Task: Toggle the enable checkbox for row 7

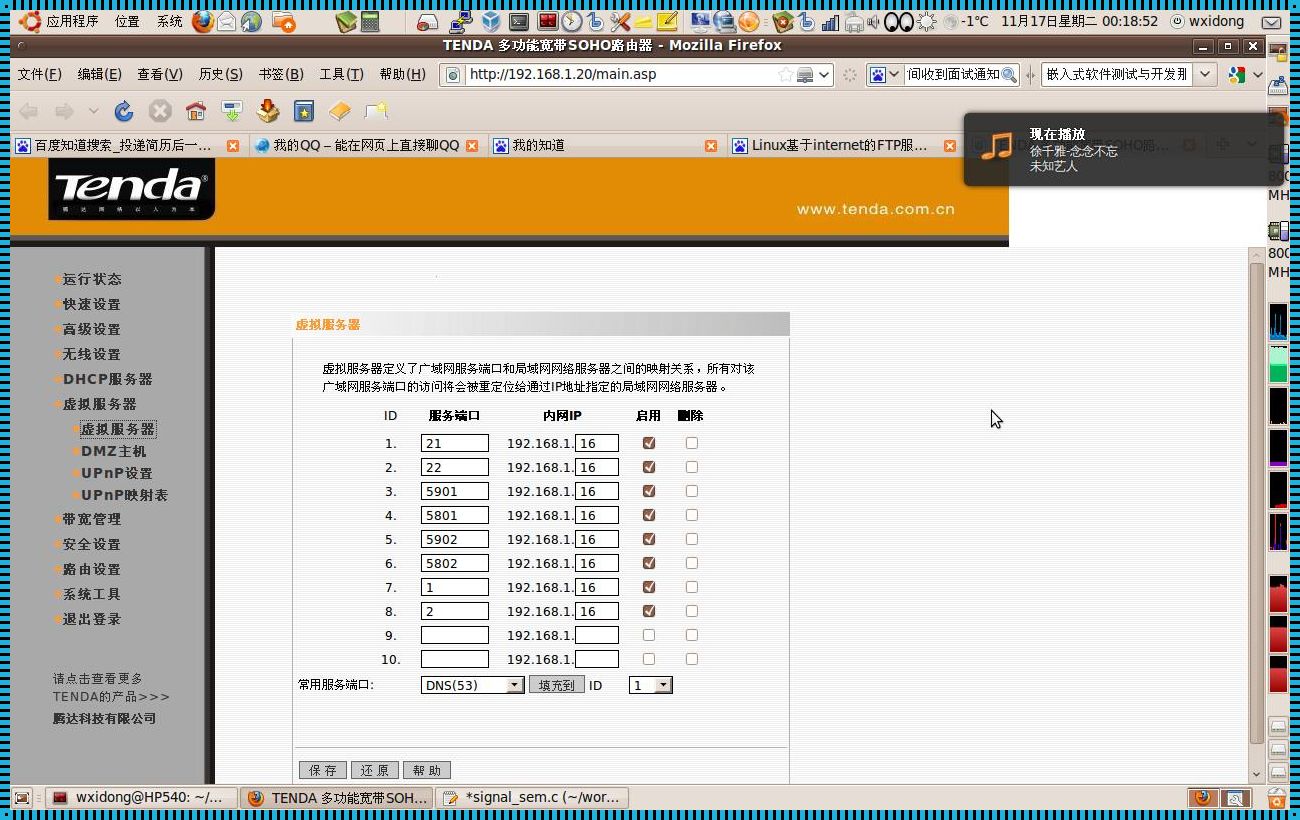Action: 649,587
